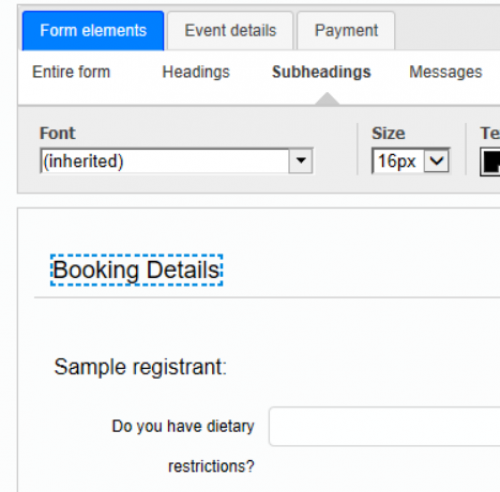Image resolution: width=500 pixels, height=492 pixels.
Task: Expand the Font dropdown arrow
Action: pyautogui.click(x=301, y=161)
